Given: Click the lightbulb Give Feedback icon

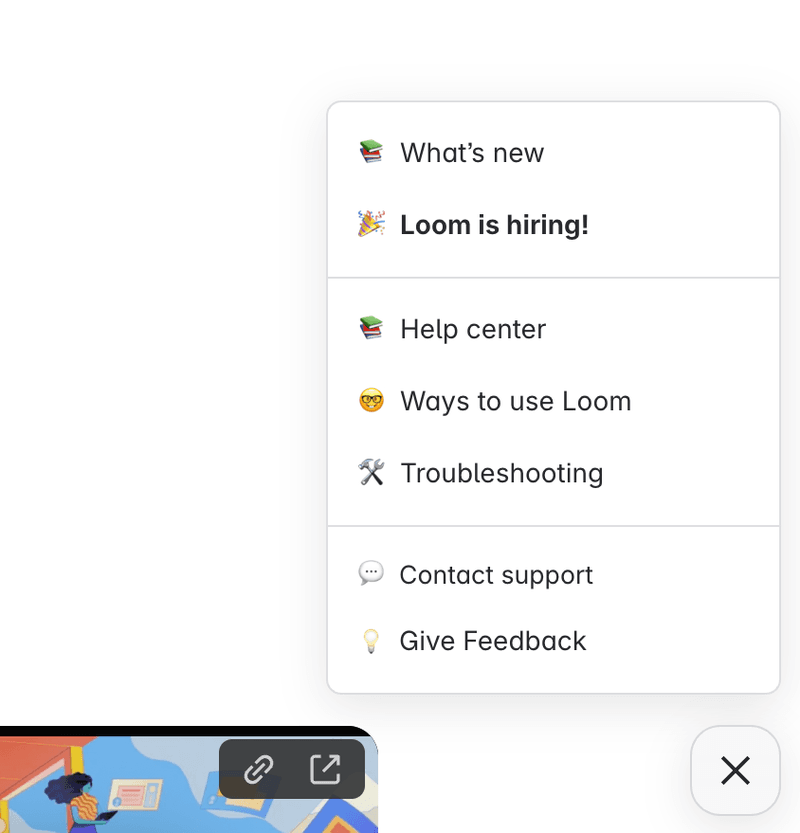Looking at the screenshot, I should [371, 640].
